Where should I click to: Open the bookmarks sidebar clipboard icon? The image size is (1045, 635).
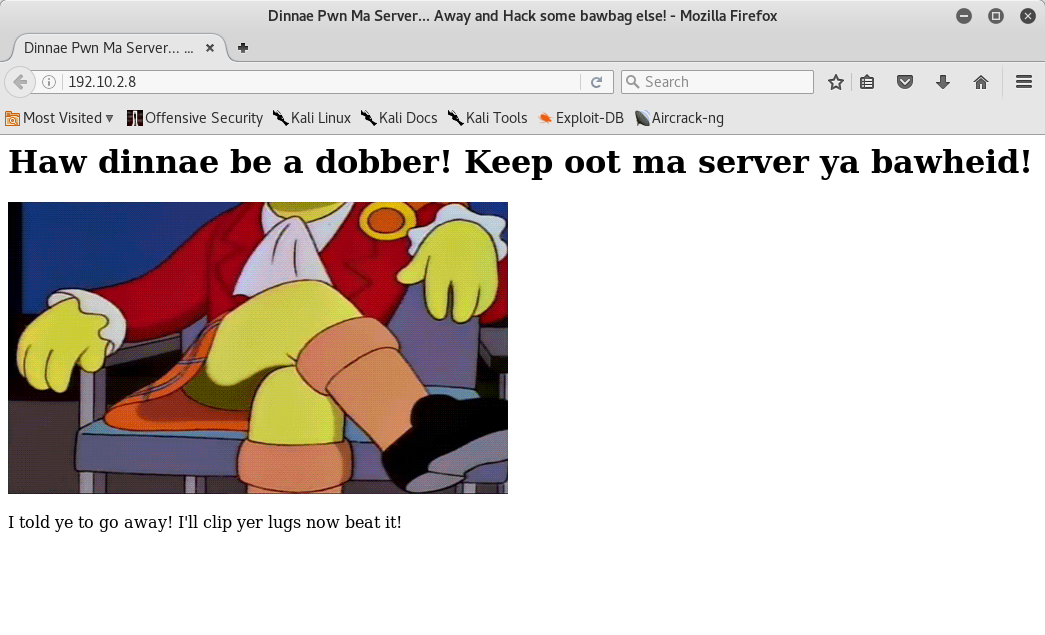(x=867, y=82)
